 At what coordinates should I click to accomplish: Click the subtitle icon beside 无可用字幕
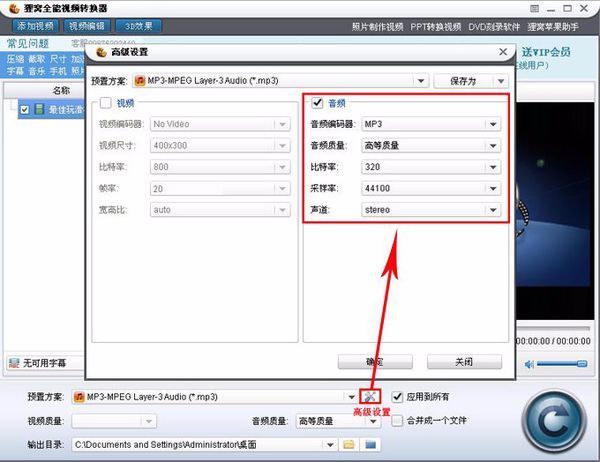(14, 362)
